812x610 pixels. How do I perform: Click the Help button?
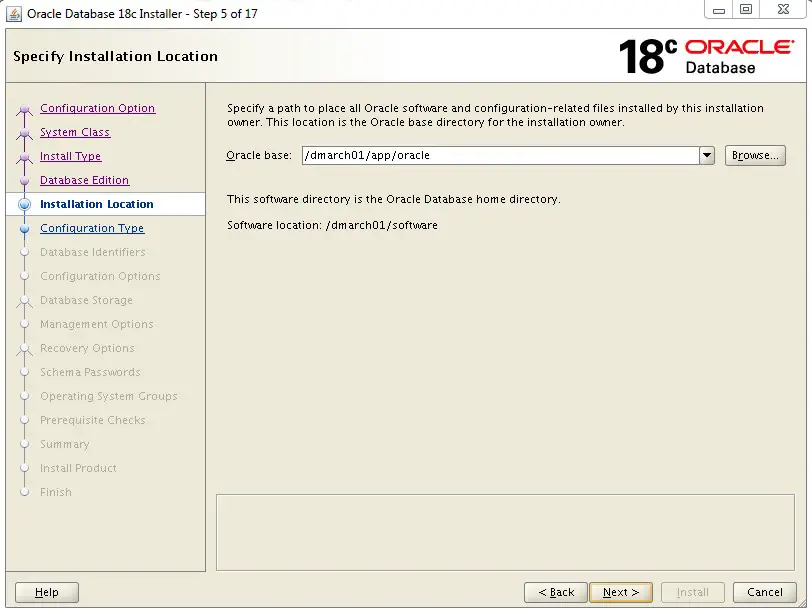pos(47,592)
